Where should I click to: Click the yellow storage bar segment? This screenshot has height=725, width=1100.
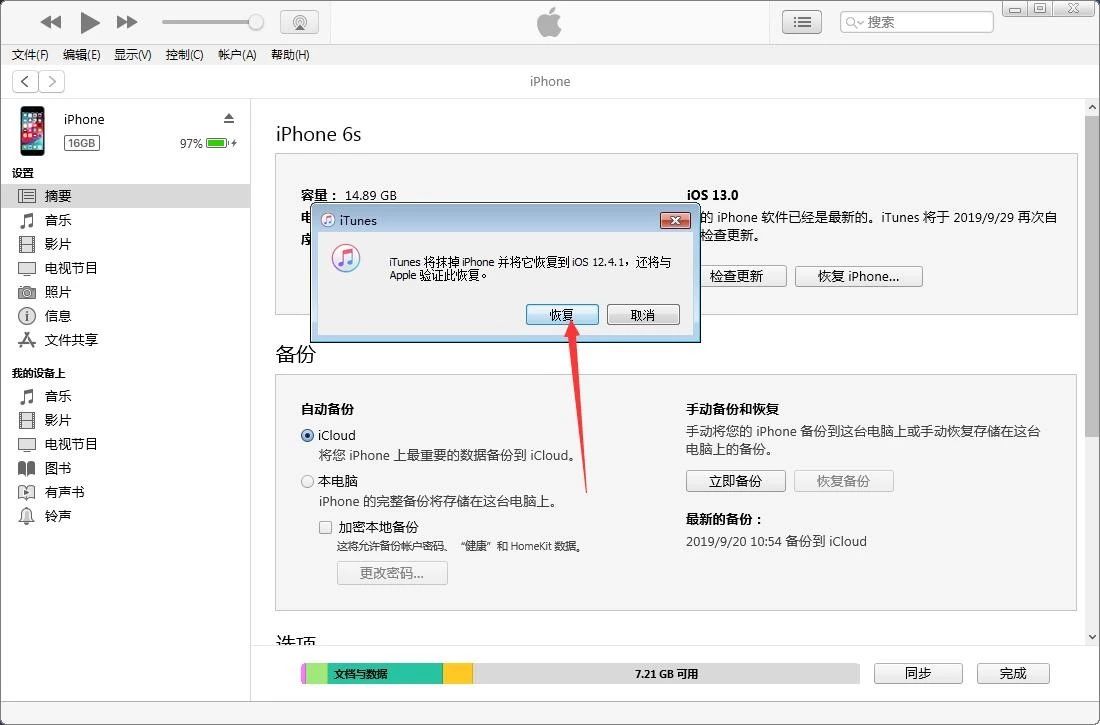(458, 674)
